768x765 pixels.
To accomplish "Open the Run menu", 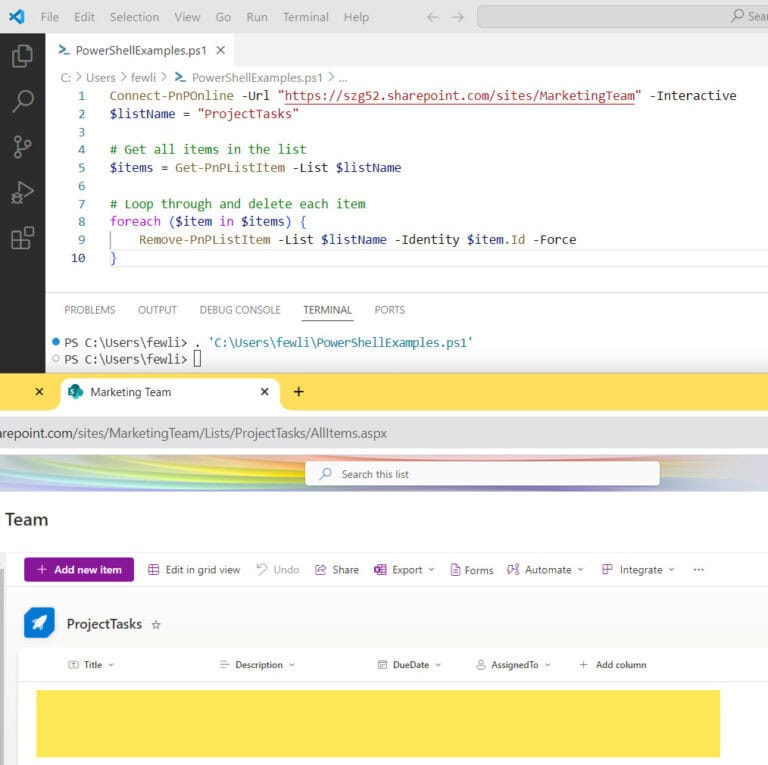I will [x=257, y=17].
